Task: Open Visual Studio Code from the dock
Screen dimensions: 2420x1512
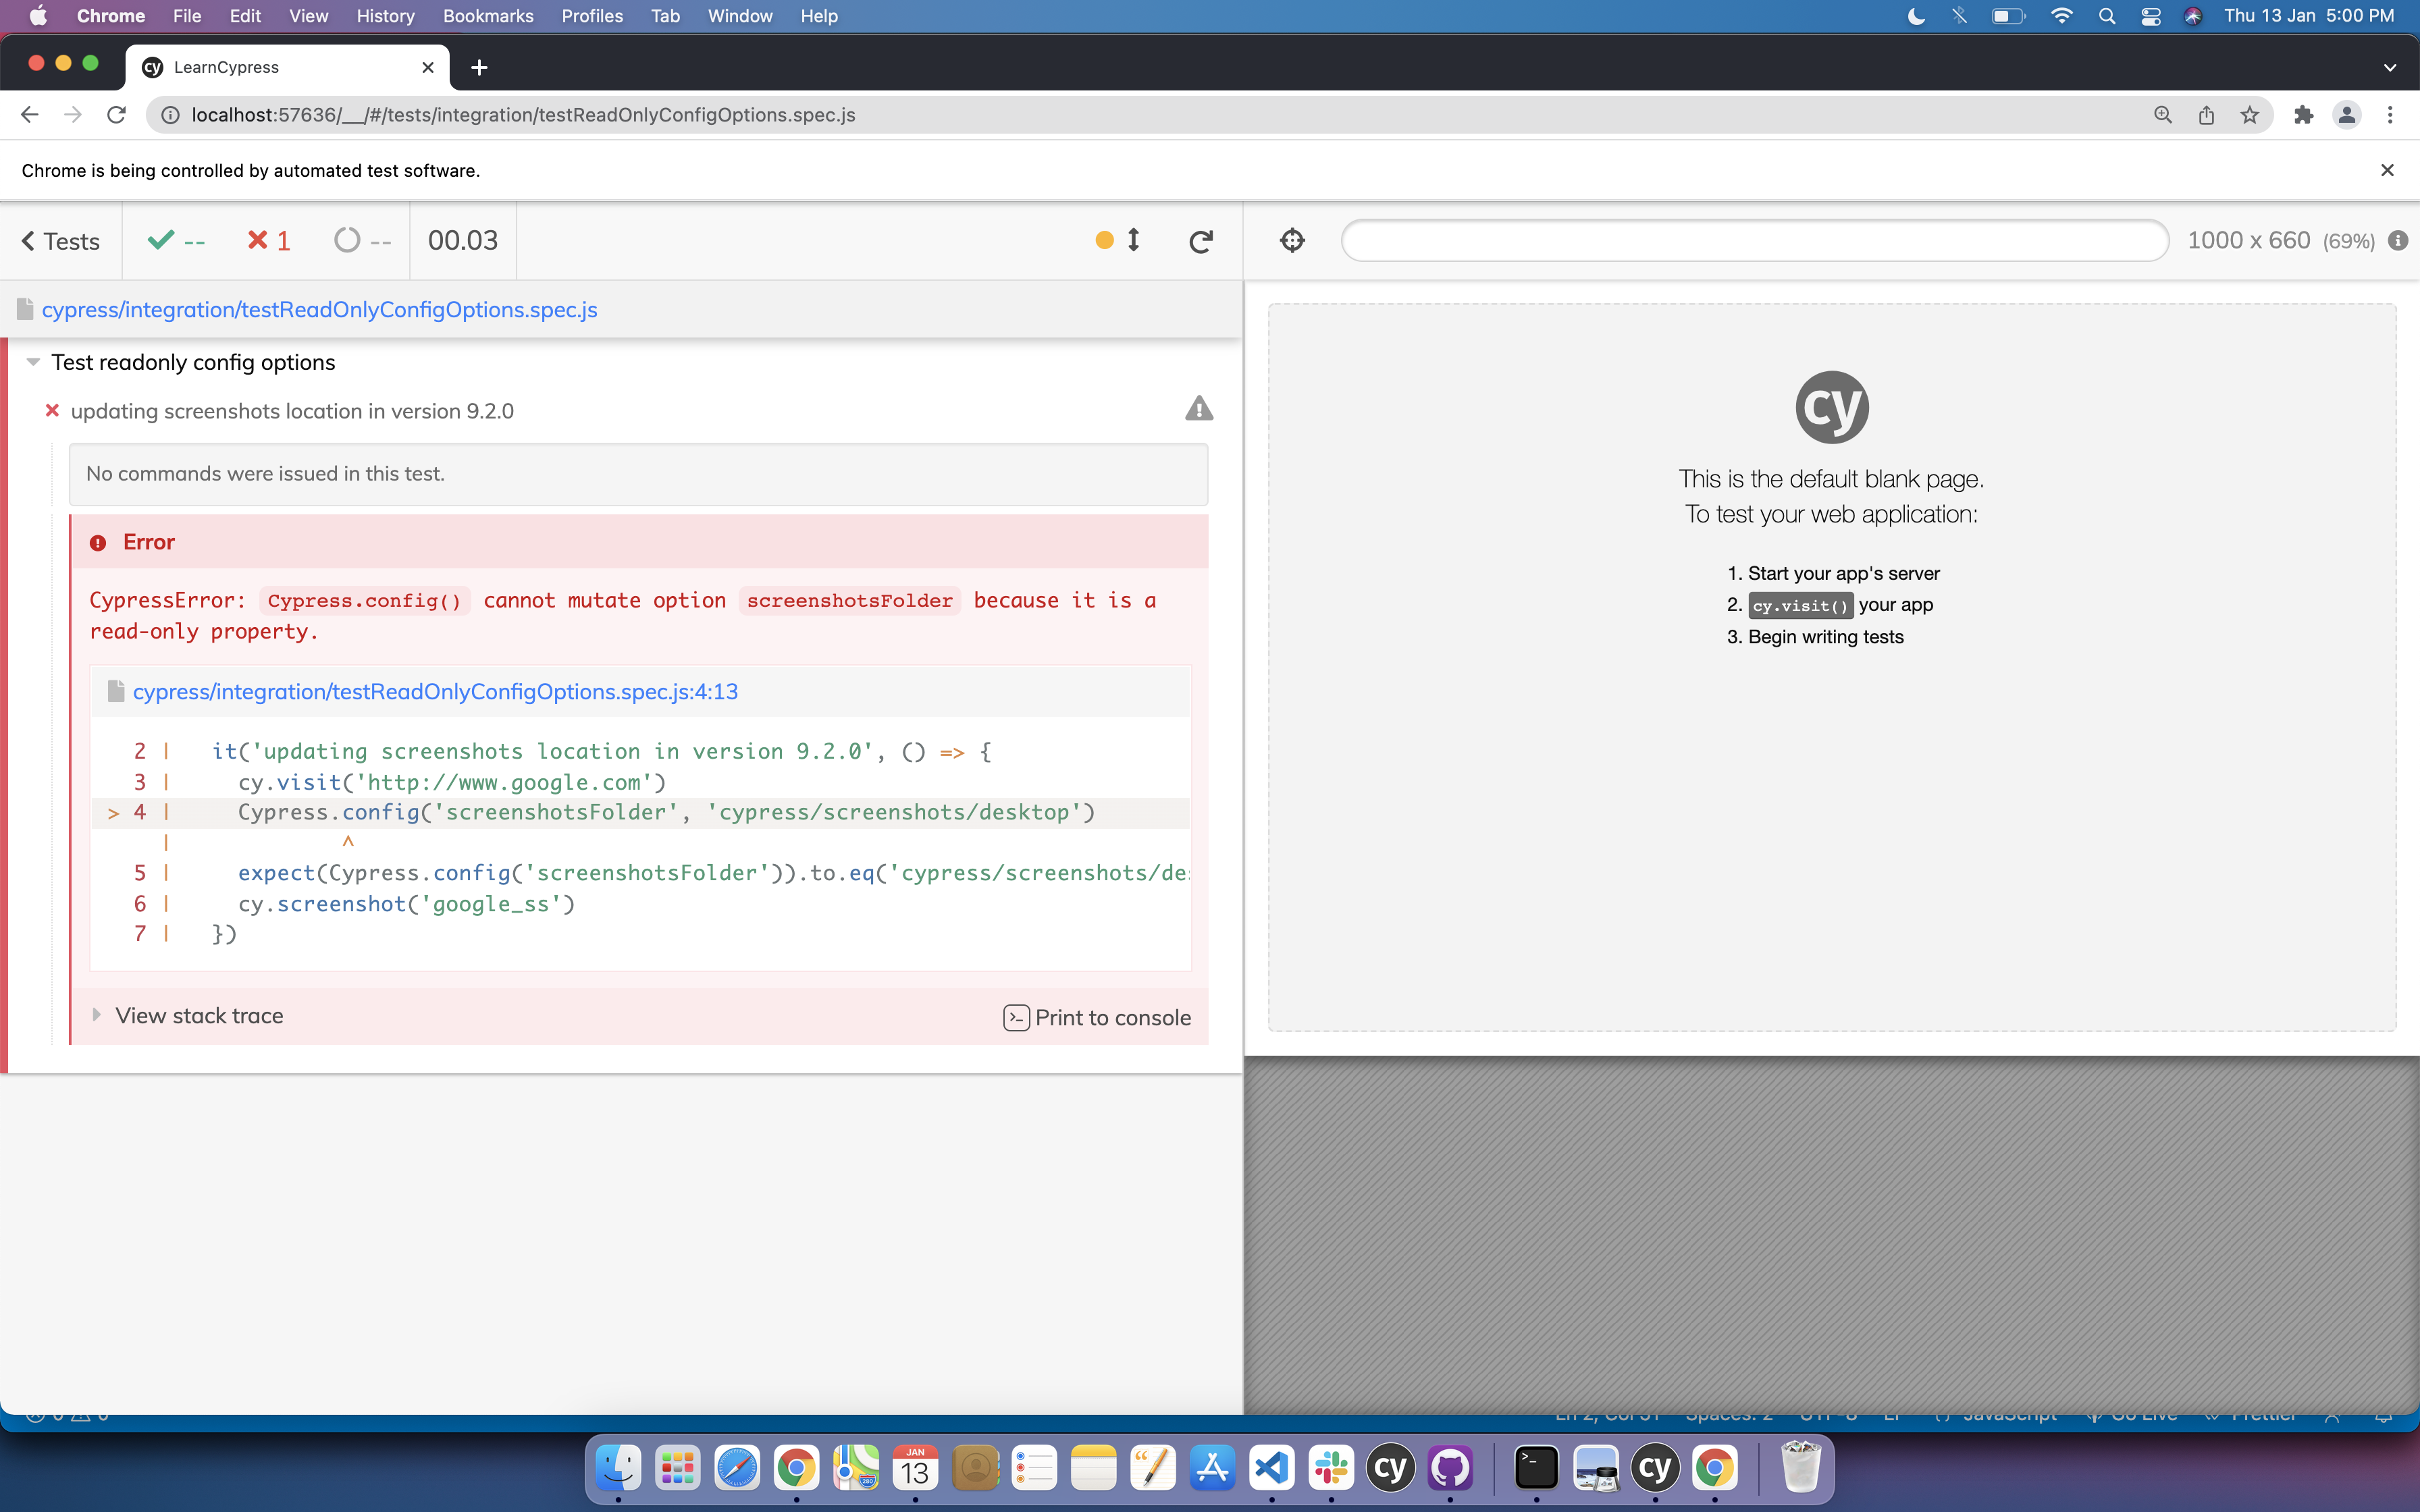Action: [x=1272, y=1468]
